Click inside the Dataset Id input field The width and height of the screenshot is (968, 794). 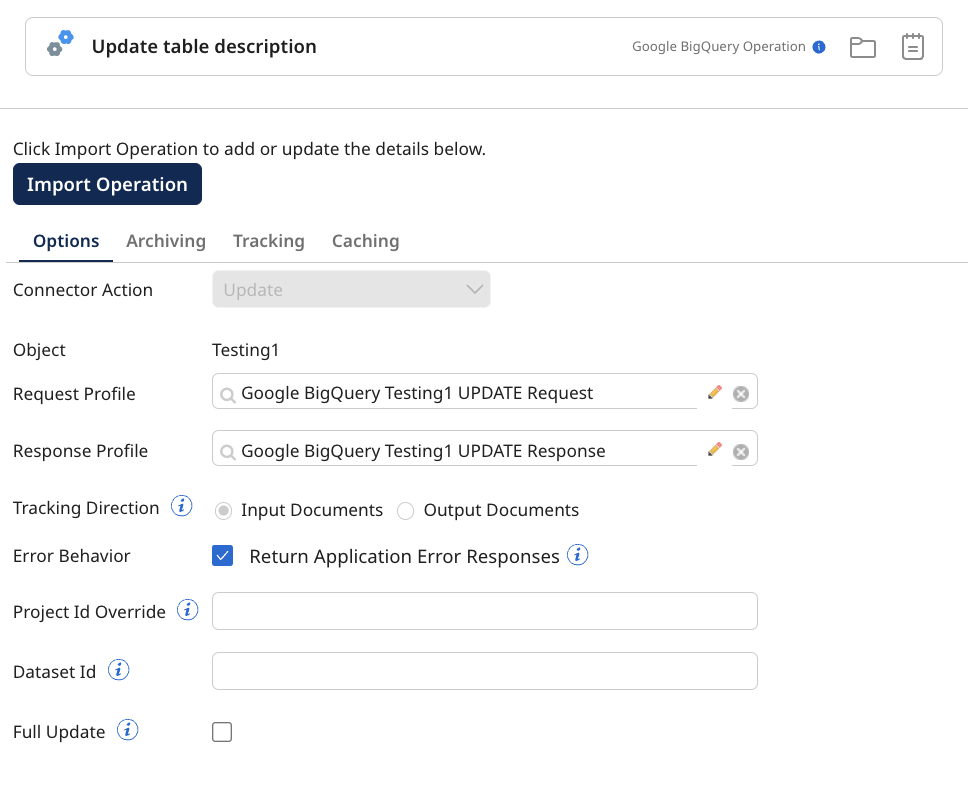point(484,670)
